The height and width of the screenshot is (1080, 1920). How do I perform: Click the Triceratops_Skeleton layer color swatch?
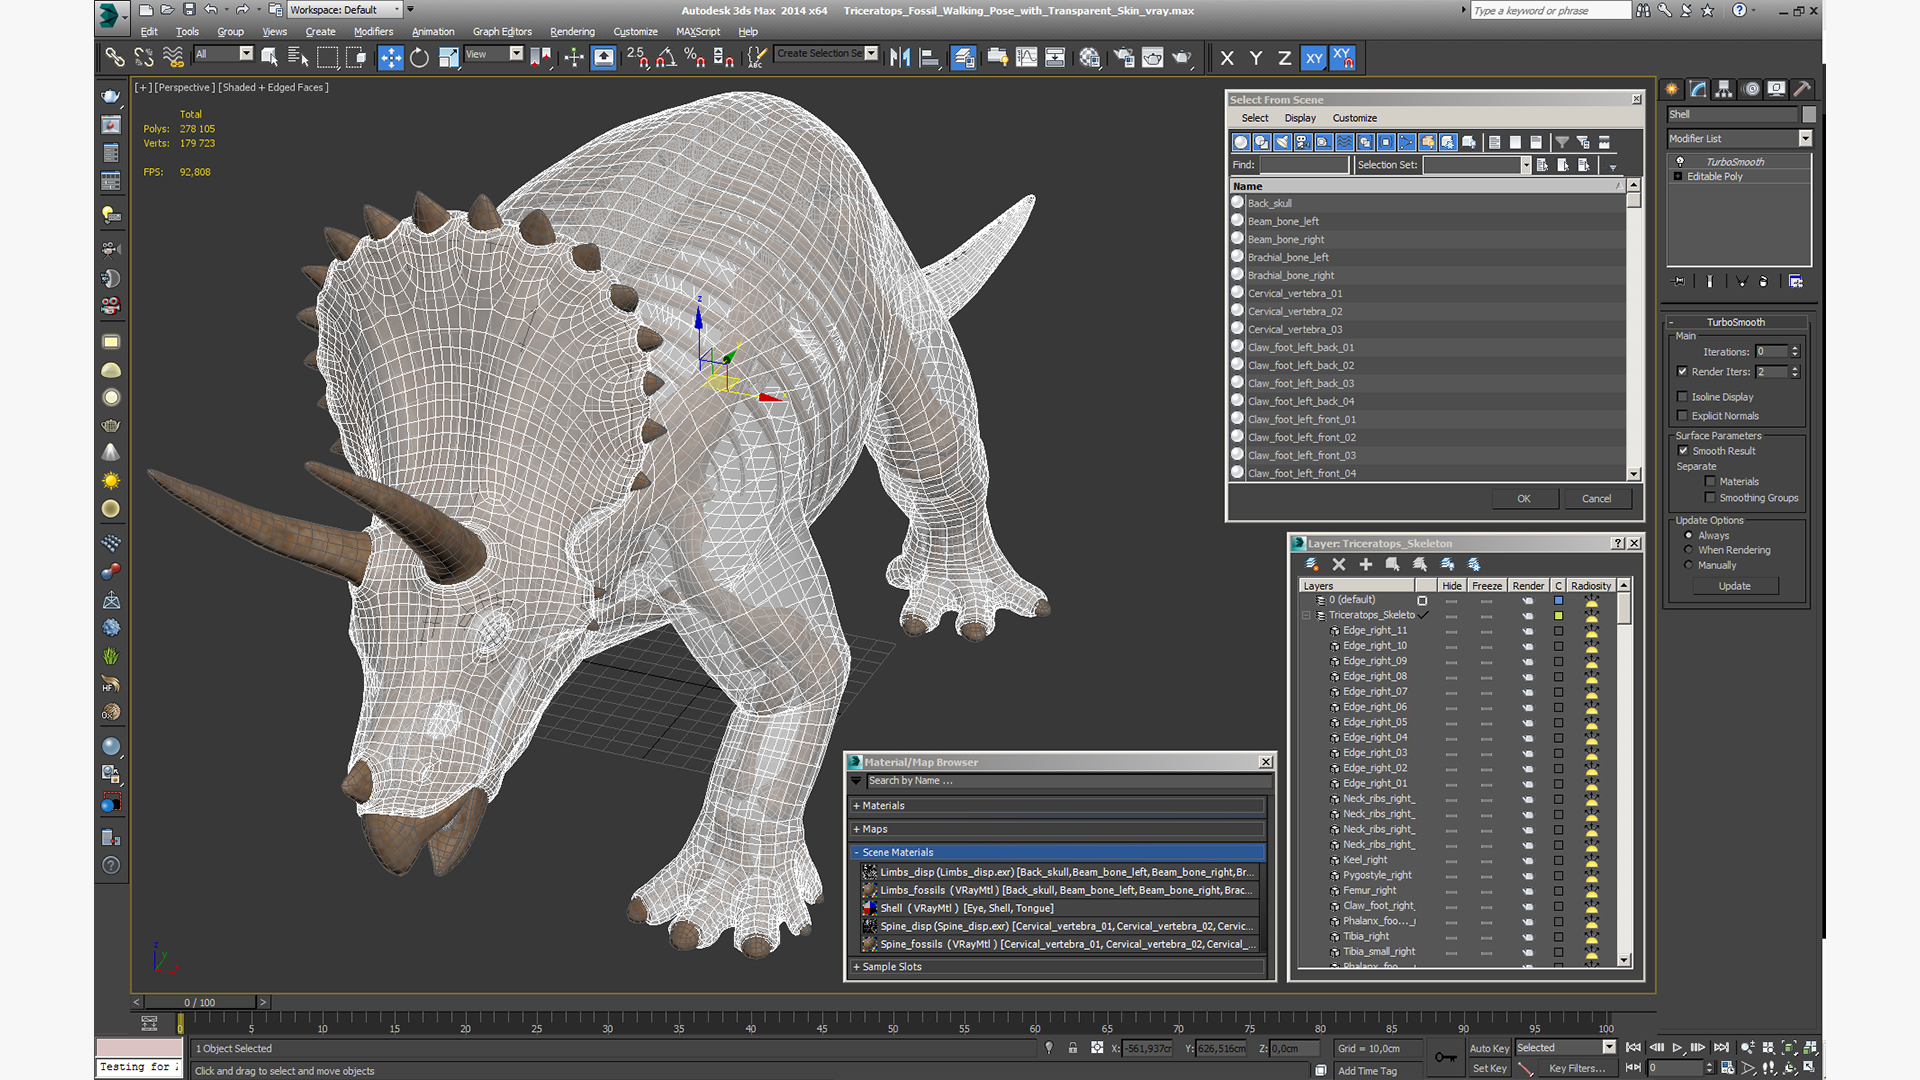click(x=1558, y=616)
